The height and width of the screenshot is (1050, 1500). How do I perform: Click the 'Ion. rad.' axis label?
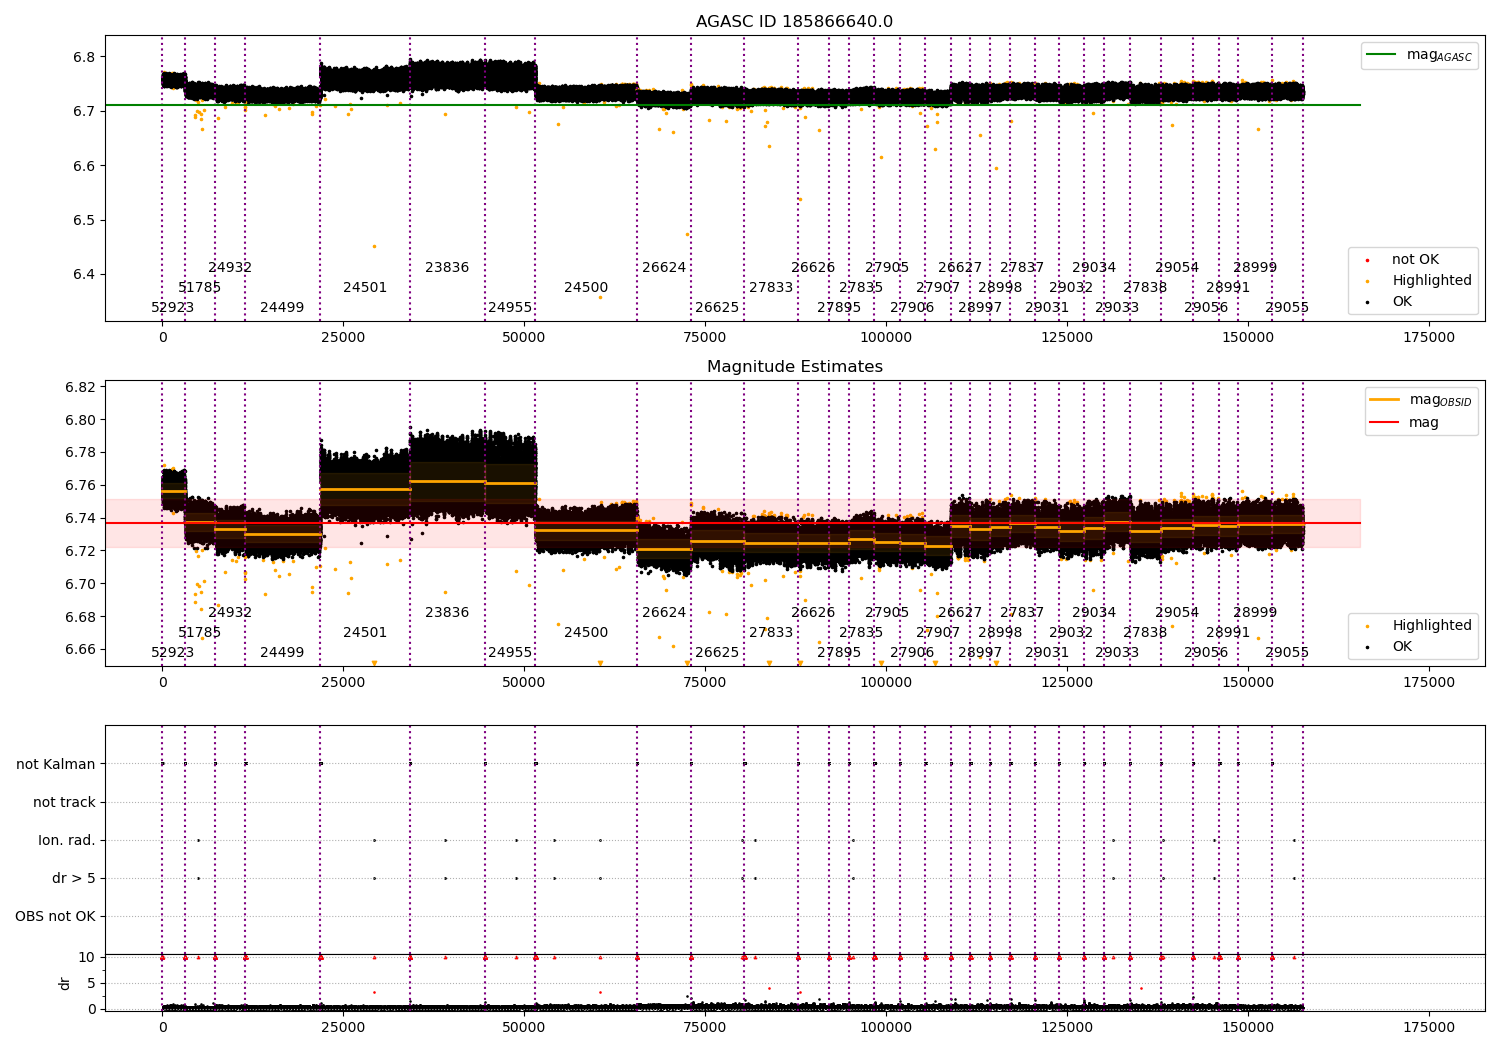(67, 841)
